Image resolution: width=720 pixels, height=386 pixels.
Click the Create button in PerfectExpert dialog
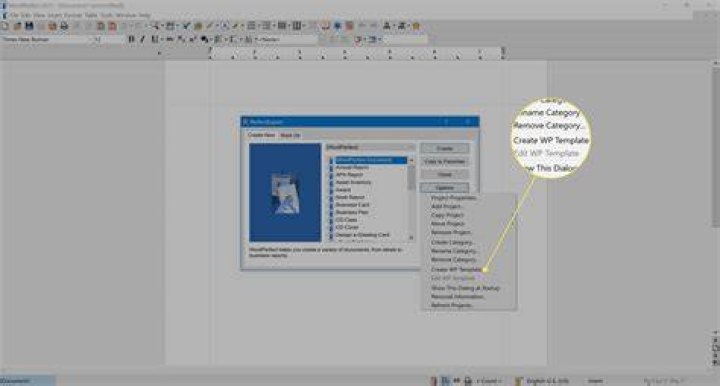(444, 148)
